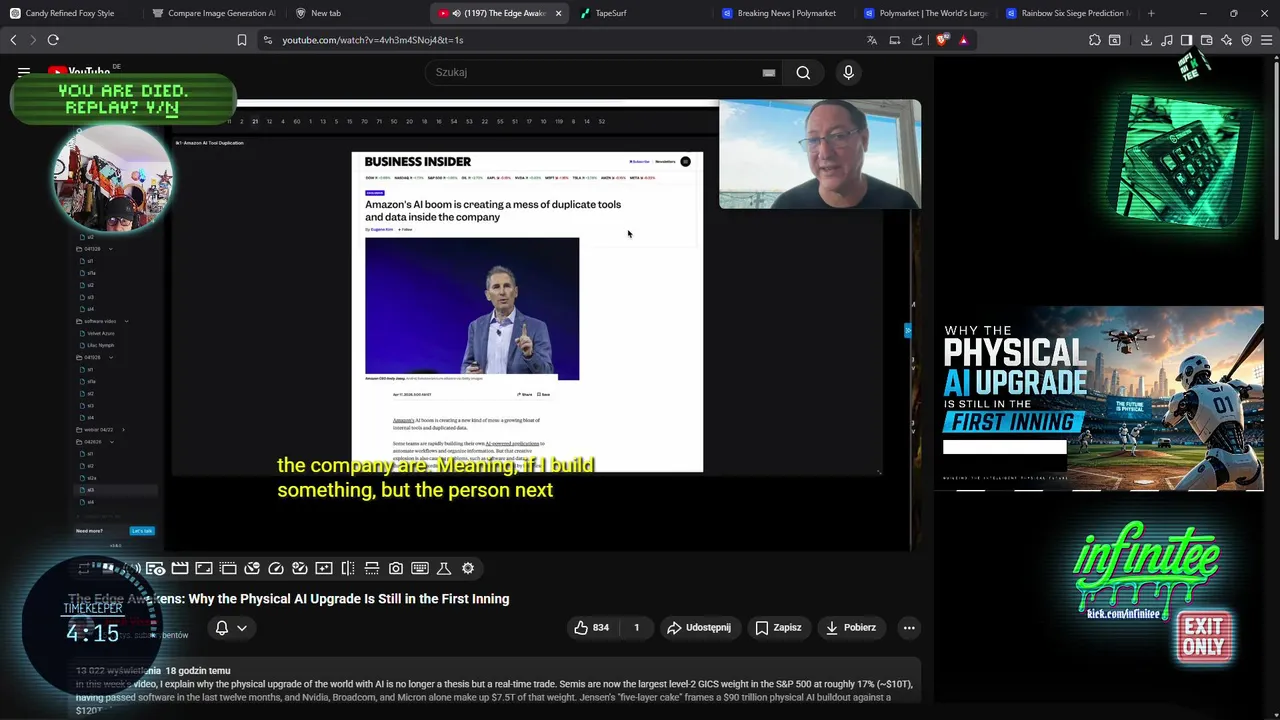Bookmark this page using bookmark icon
The height and width of the screenshot is (720, 1280).
coord(242,40)
